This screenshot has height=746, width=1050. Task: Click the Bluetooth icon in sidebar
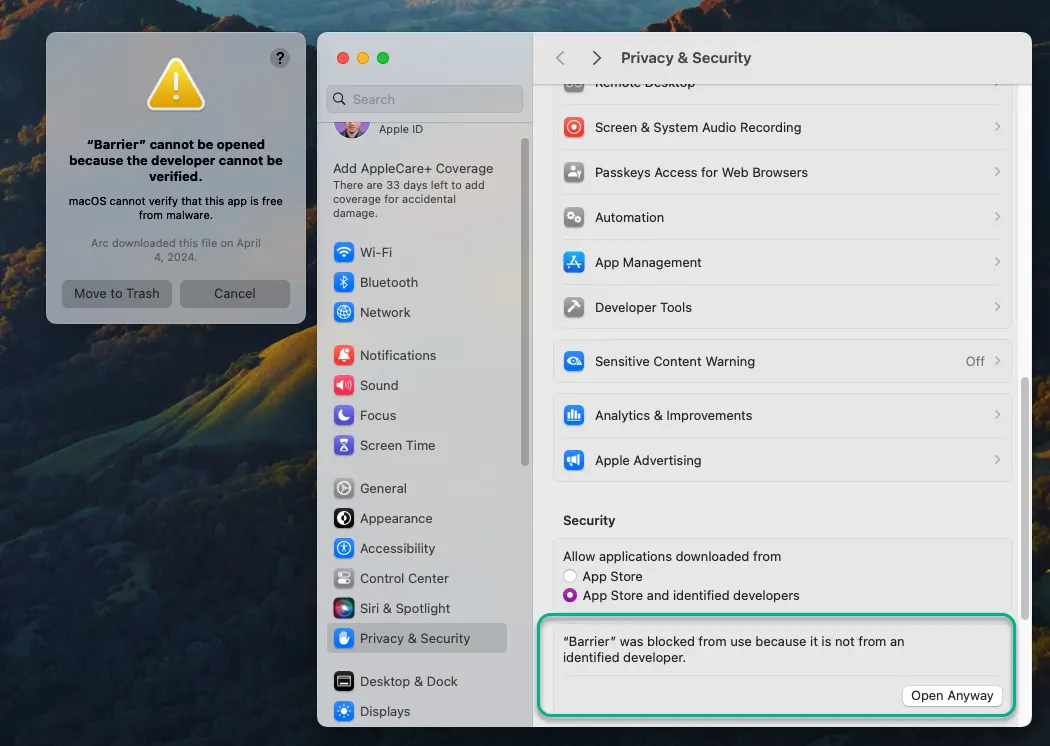pyautogui.click(x=344, y=283)
